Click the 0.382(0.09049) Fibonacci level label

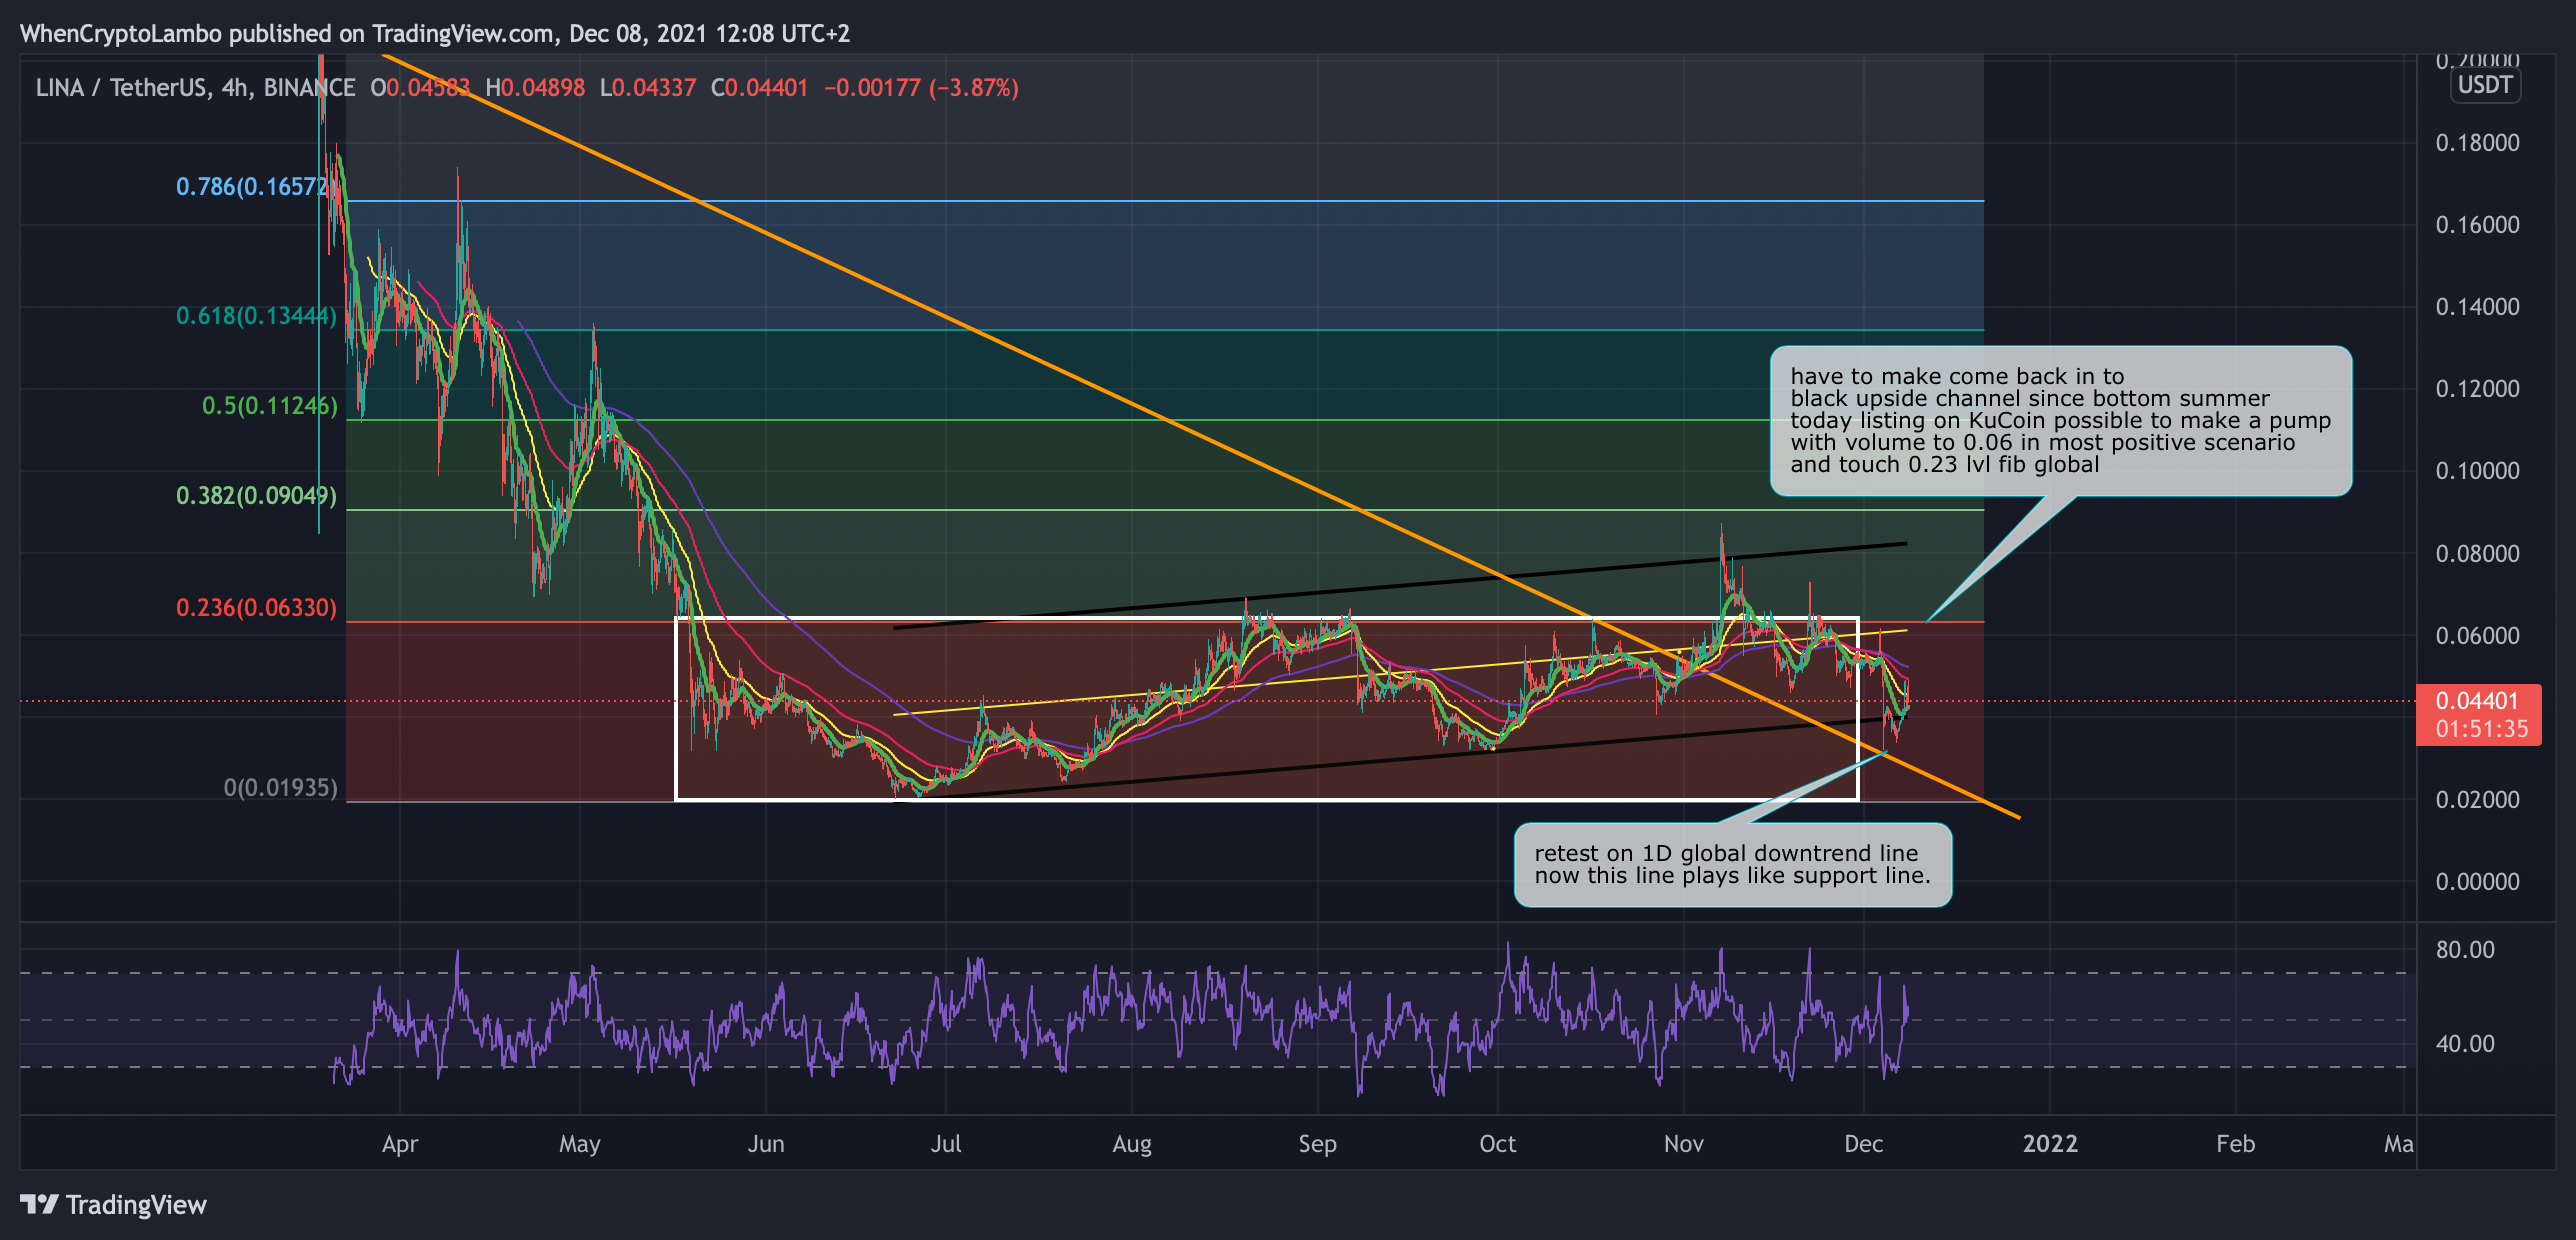pos(256,496)
